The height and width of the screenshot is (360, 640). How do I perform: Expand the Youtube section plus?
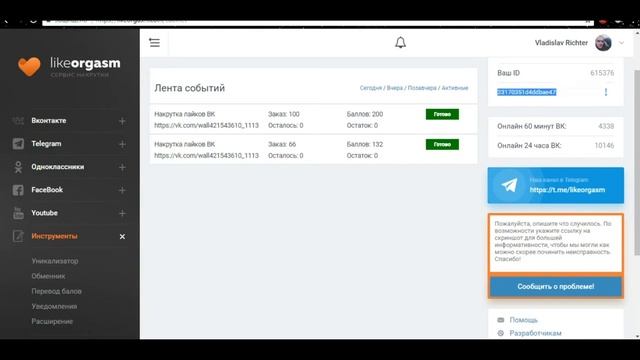point(122,213)
